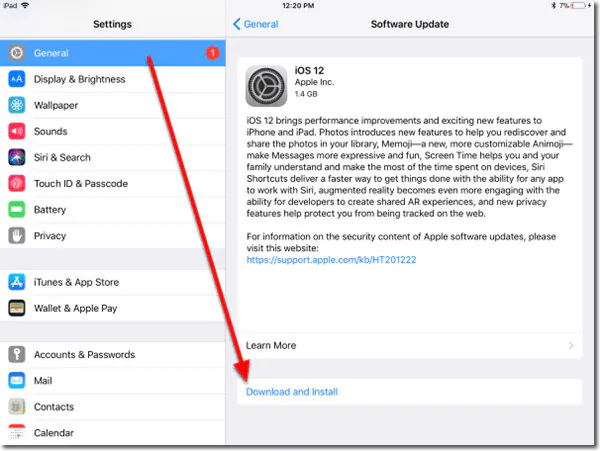Open iTunes & App Store icon

click(16, 282)
